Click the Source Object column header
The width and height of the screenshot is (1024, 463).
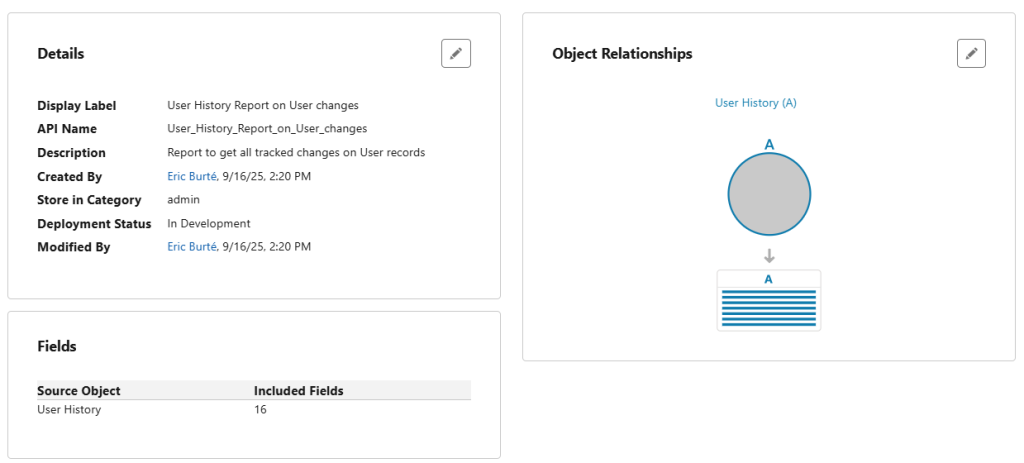click(79, 391)
